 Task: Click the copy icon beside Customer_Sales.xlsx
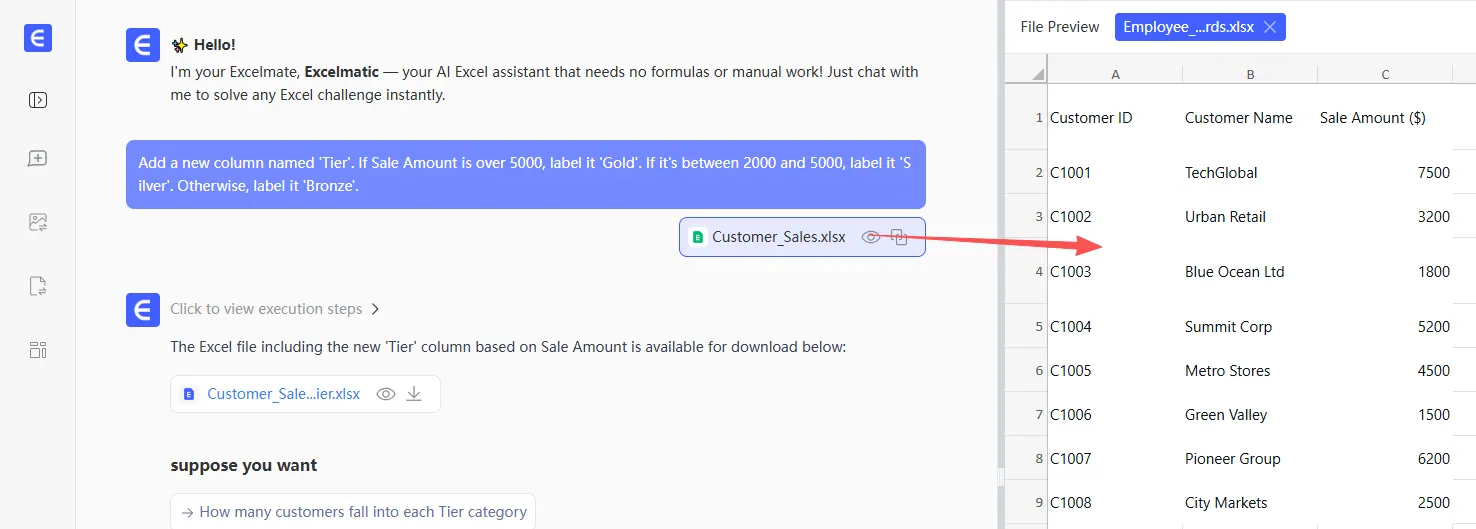[900, 237]
